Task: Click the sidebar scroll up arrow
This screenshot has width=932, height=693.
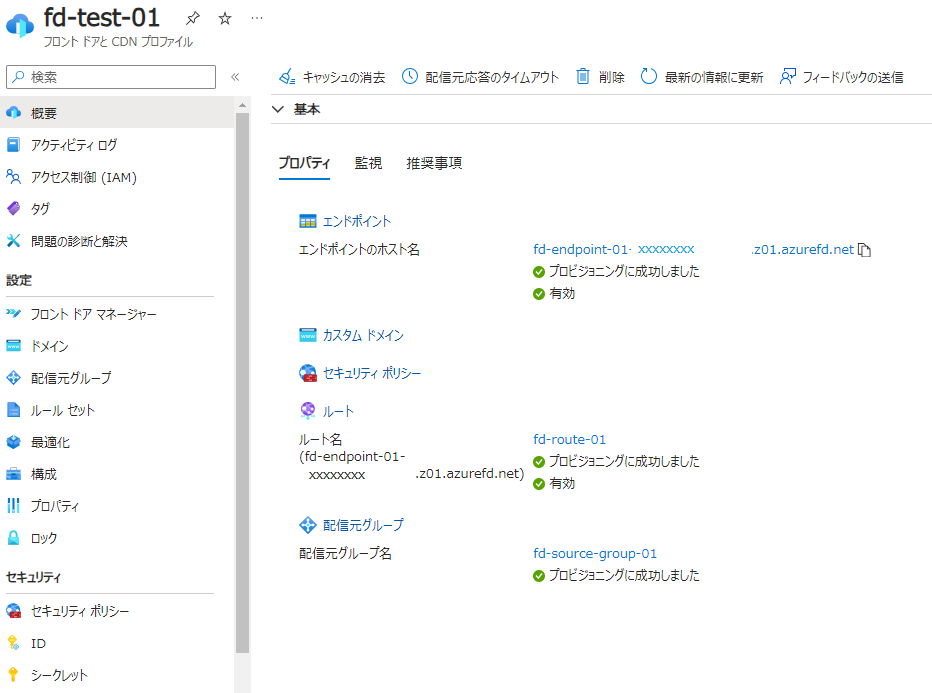Action: (242, 105)
